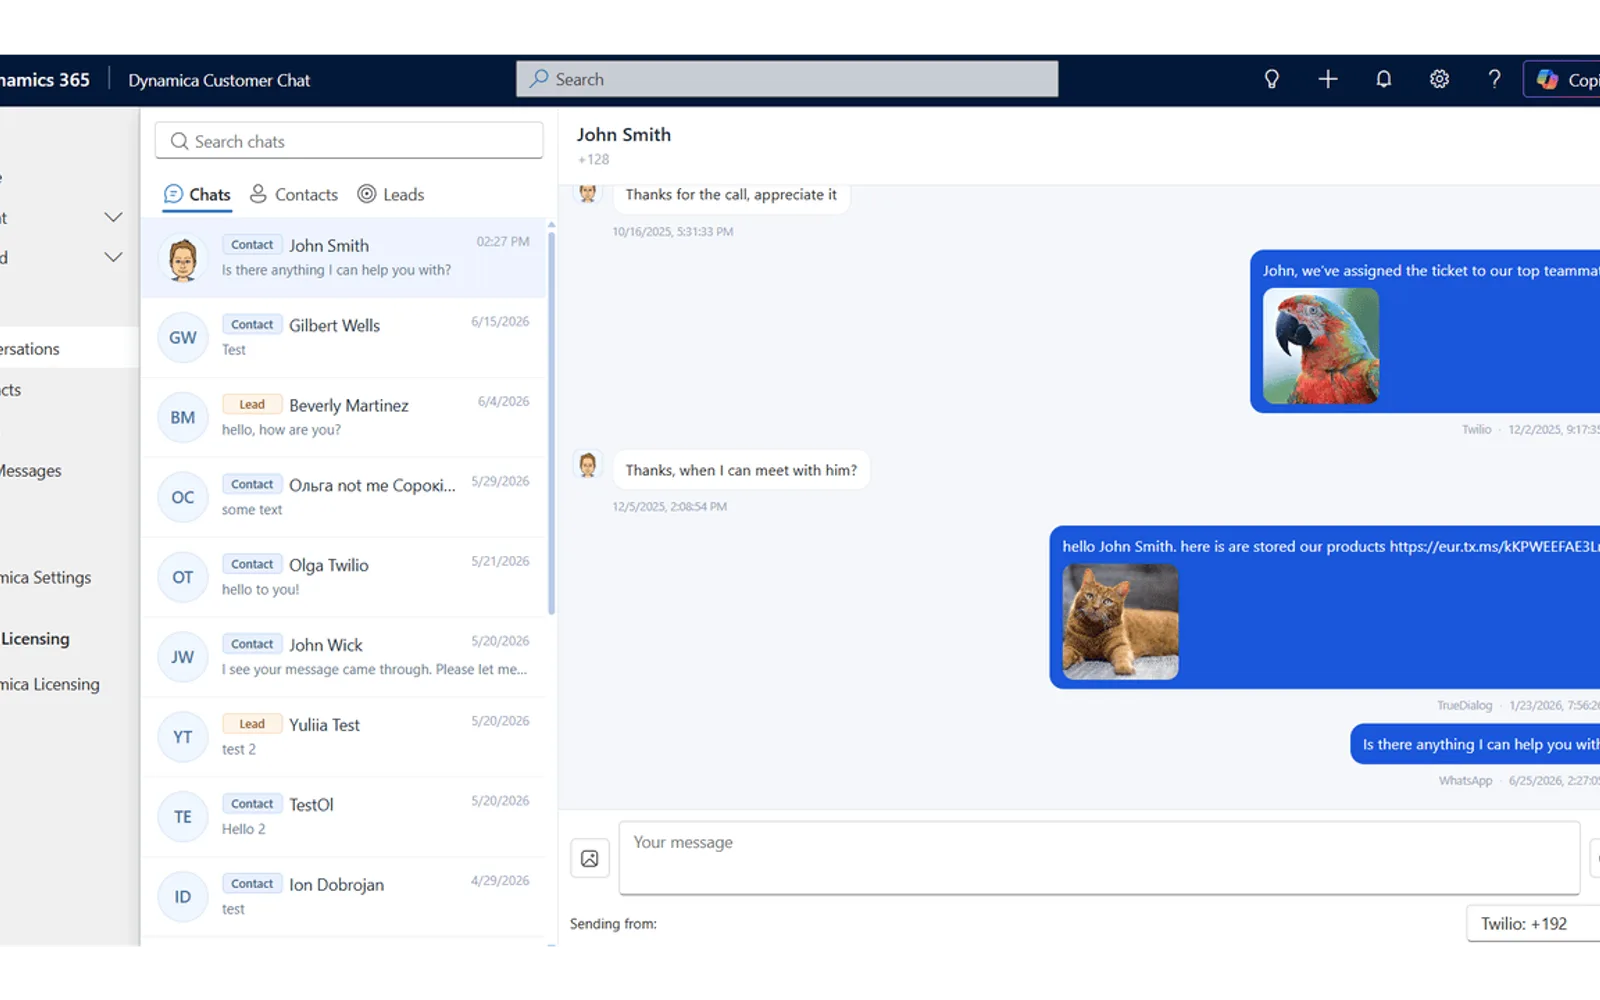This screenshot has width=1600, height=1000.
Task: Click the lightbulb ideas icon in header
Action: [x=1271, y=79]
